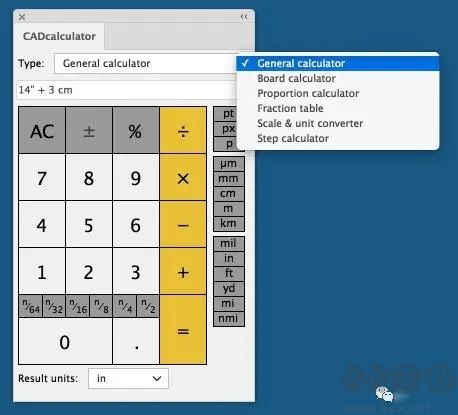Image resolution: width=458 pixels, height=415 pixels.
Task: Click the multiply × operator key
Action: [183, 177]
